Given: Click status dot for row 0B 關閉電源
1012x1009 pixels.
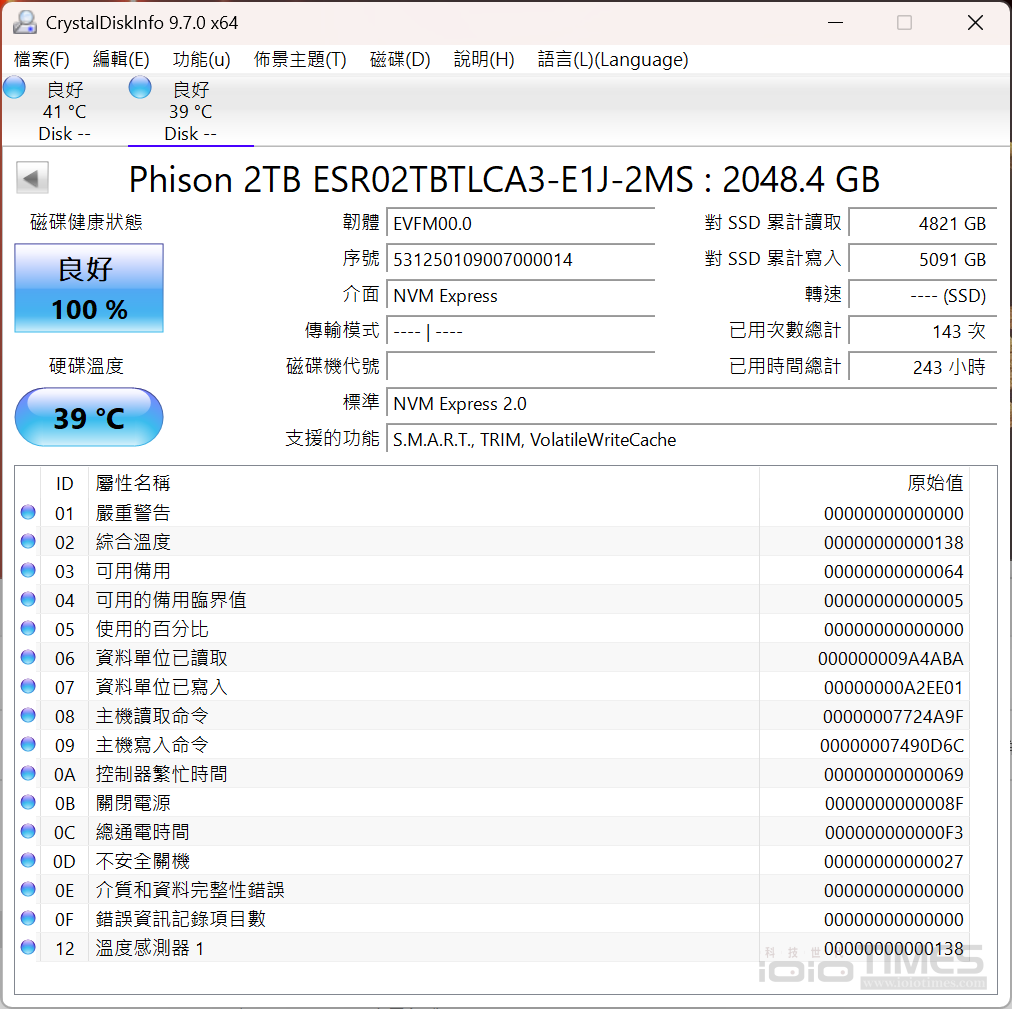Looking at the screenshot, I should pos(28,802).
